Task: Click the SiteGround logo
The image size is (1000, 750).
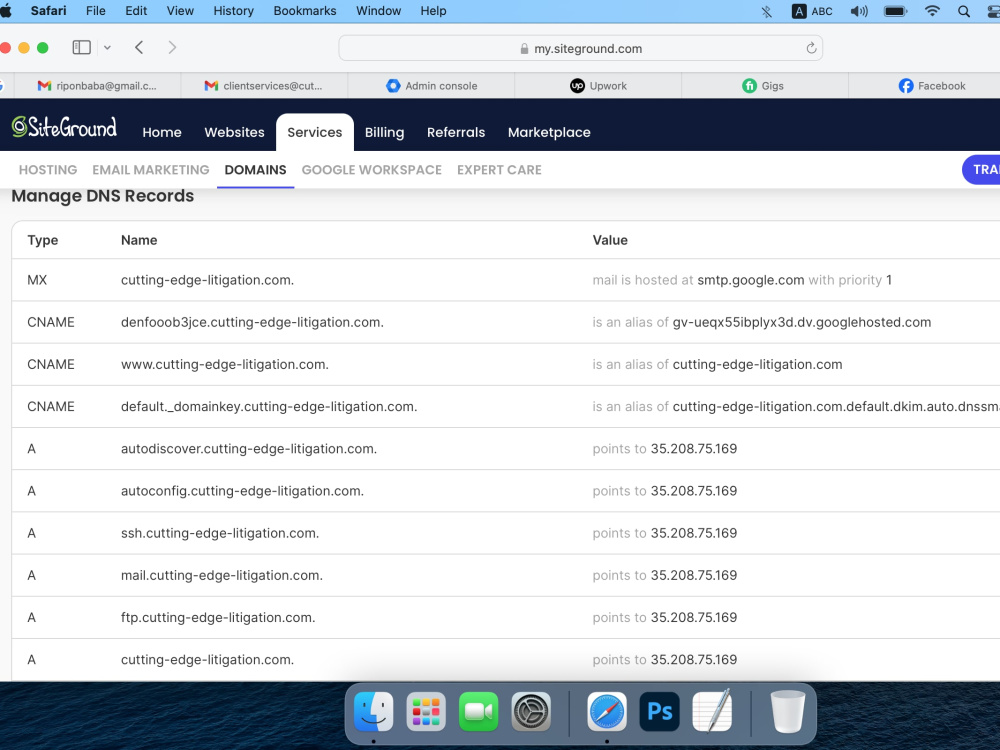Action: point(64,128)
